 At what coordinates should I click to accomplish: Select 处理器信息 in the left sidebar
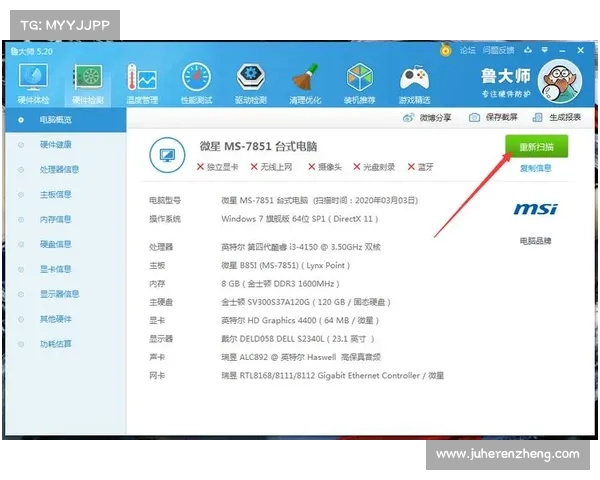(x=60, y=170)
